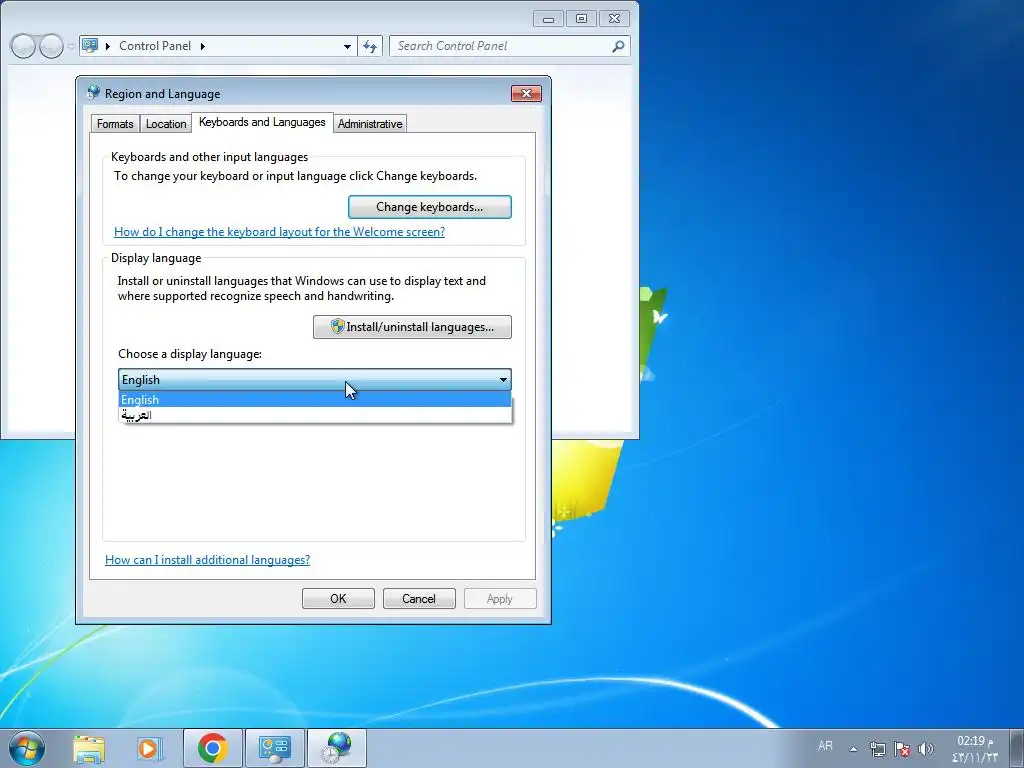Open recent pages dropdown beside nav arrows
This screenshot has width=1024, height=768.
click(71, 46)
